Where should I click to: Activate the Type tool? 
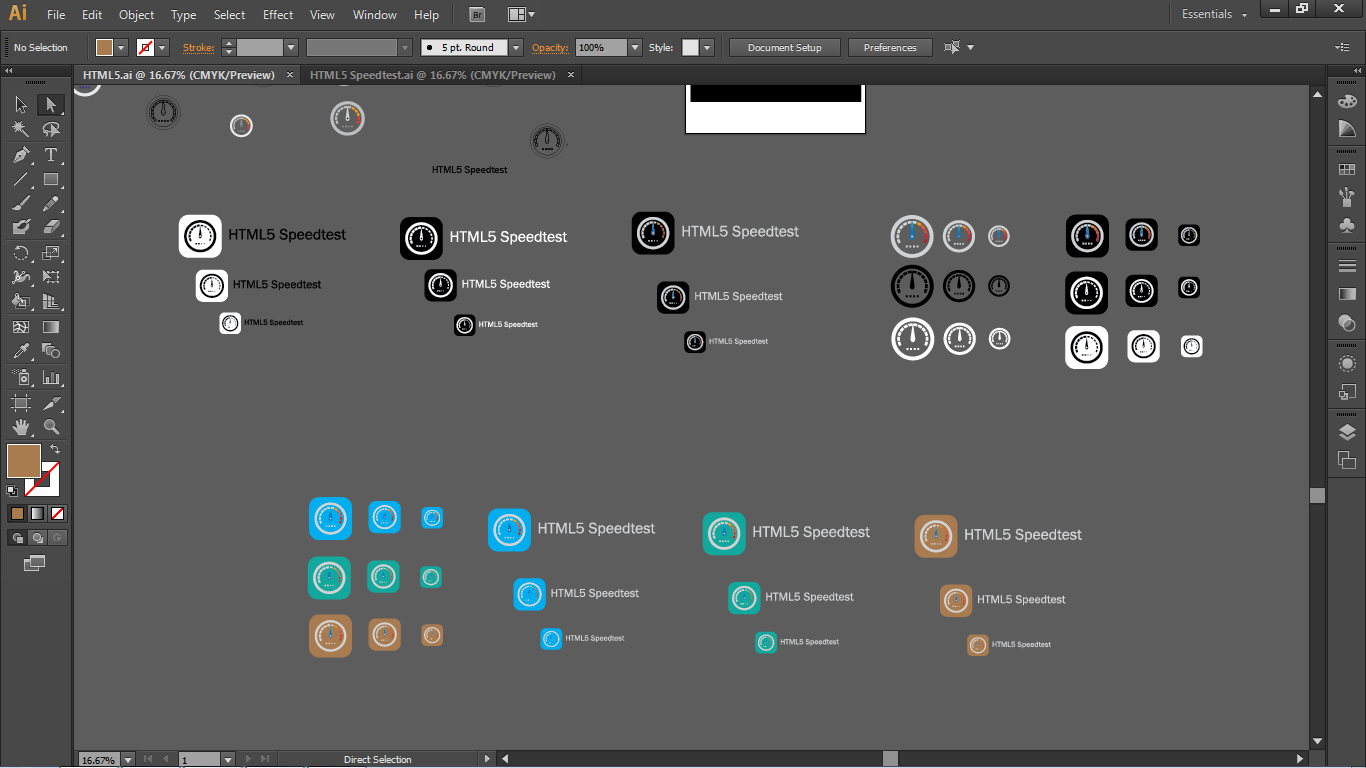(51, 155)
